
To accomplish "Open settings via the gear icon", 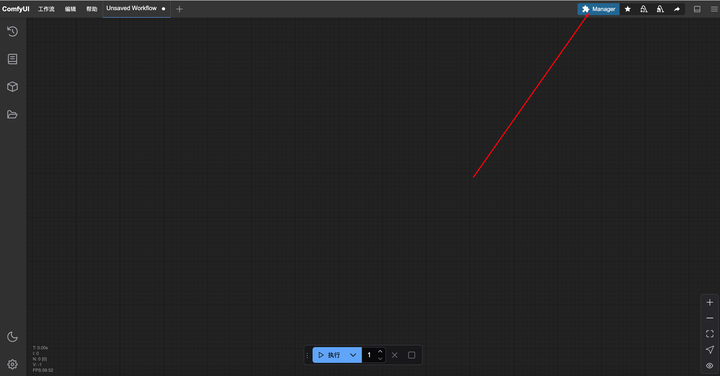I will (x=12, y=364).
